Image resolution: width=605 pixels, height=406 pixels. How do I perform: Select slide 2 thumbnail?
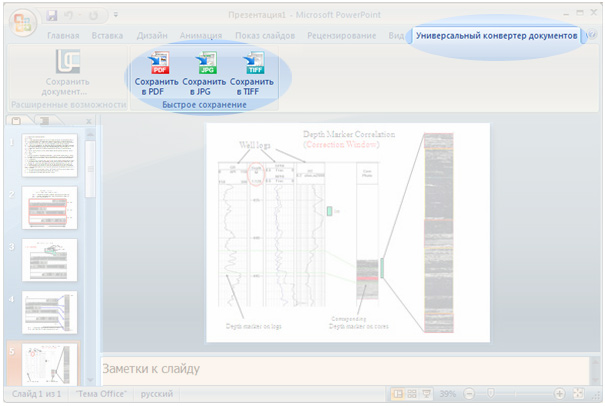coord(49,208)
